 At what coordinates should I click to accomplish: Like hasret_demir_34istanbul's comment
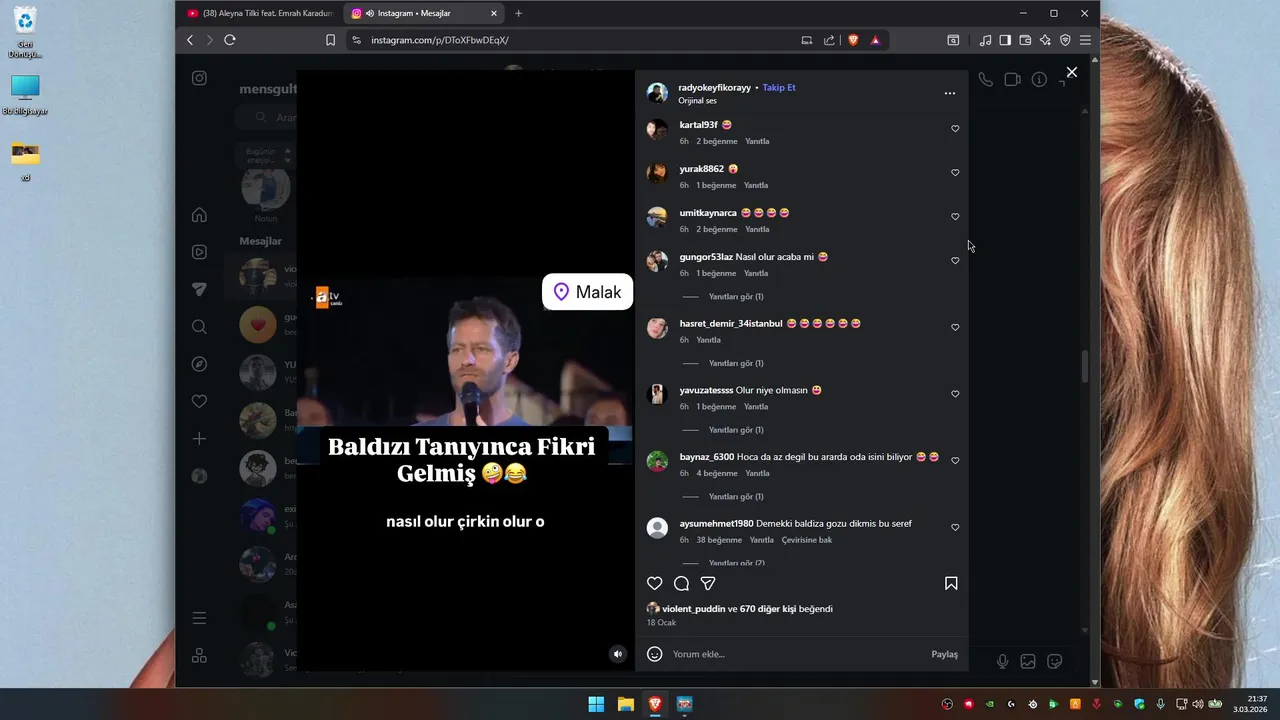[x=955, y=328]
